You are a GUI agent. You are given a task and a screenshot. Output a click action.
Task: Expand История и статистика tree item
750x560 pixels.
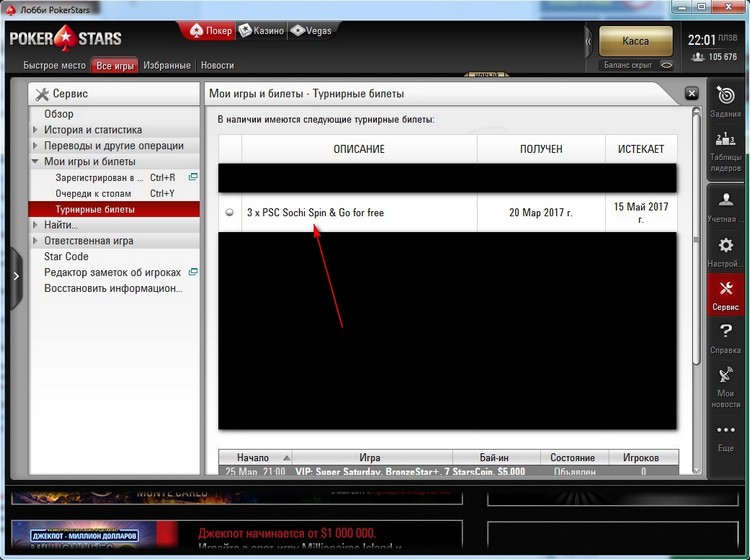pos(35,130)
